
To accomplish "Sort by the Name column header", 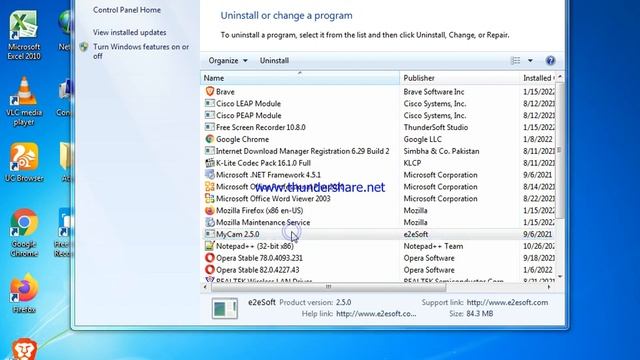I will 300,78.
